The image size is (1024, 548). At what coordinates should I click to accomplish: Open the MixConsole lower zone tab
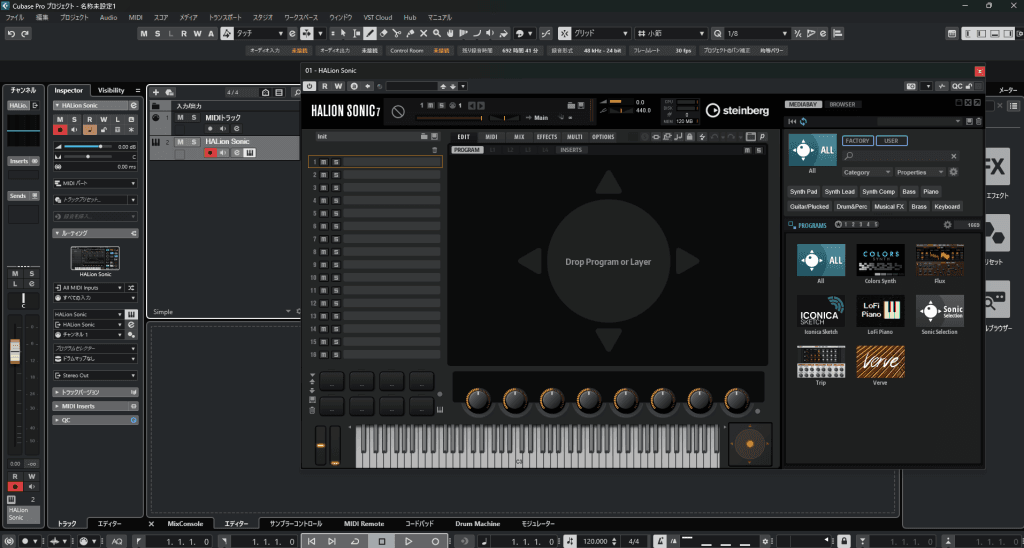[185, 524]
